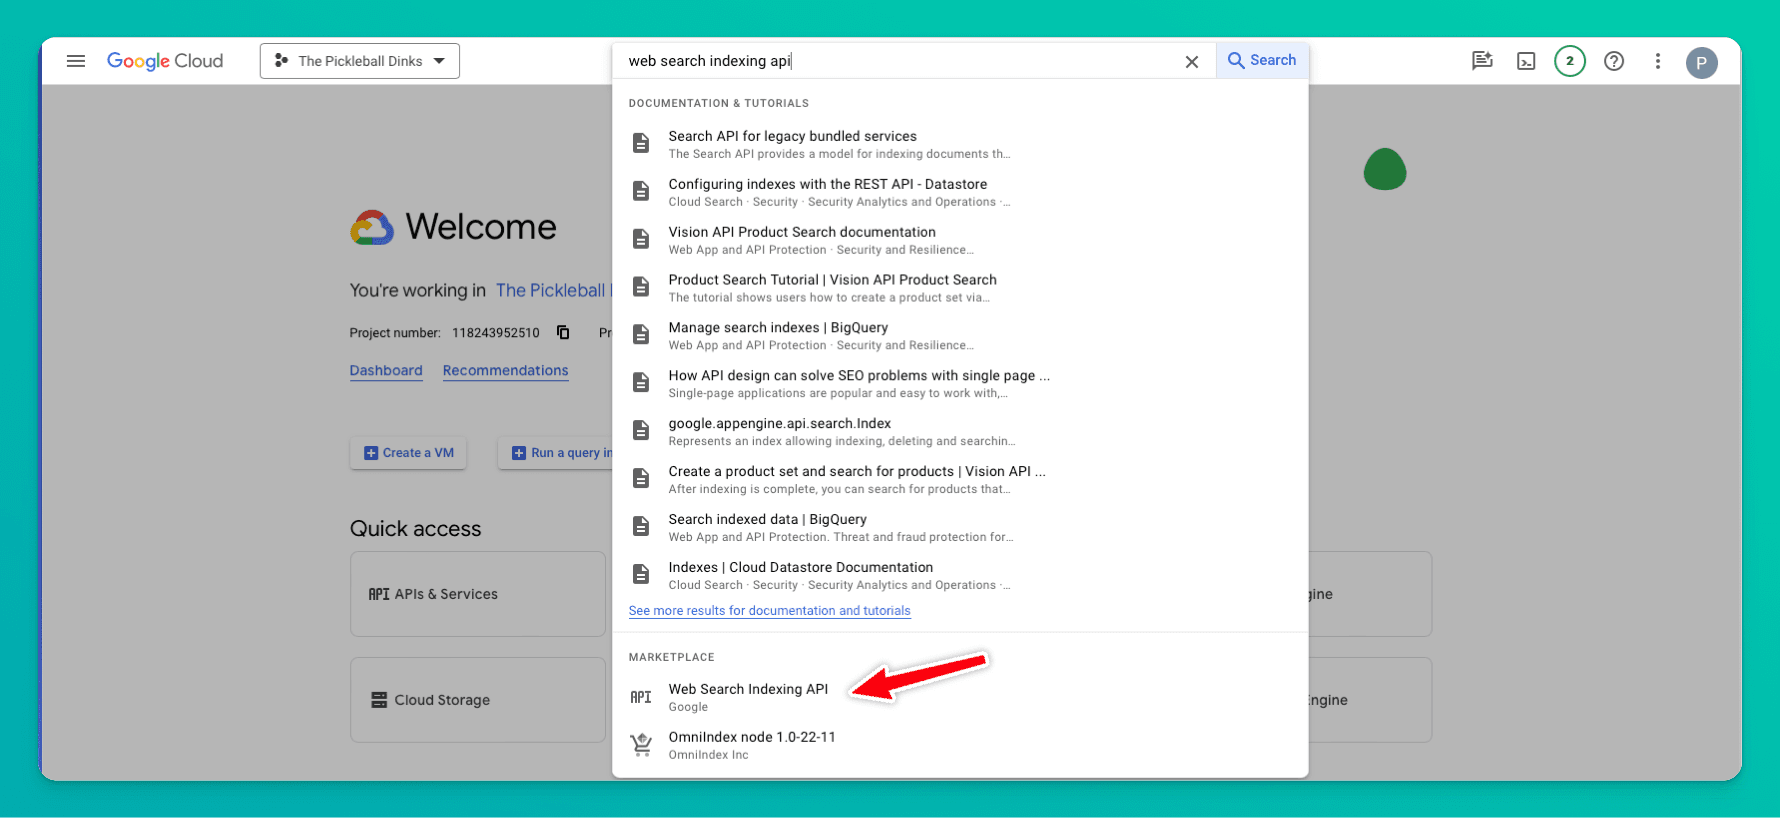
Task: Click the Google Cloud logo
Action: [165, 61]
